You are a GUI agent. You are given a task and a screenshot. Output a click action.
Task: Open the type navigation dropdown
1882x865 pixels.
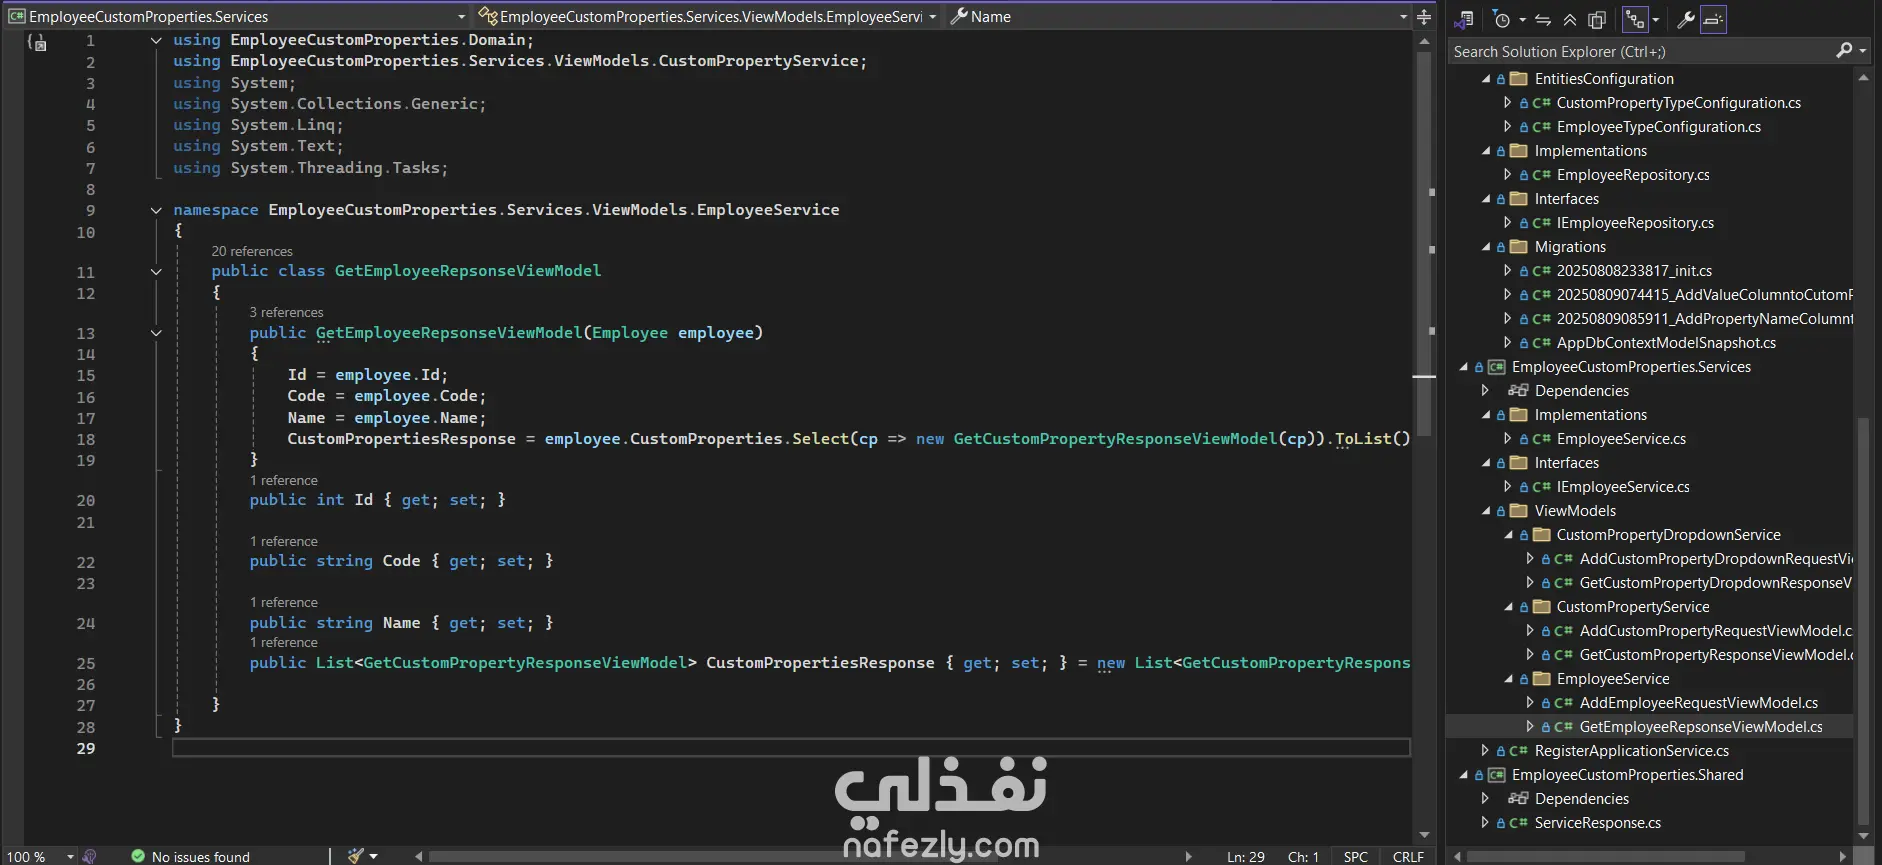(x=708, y=16)
